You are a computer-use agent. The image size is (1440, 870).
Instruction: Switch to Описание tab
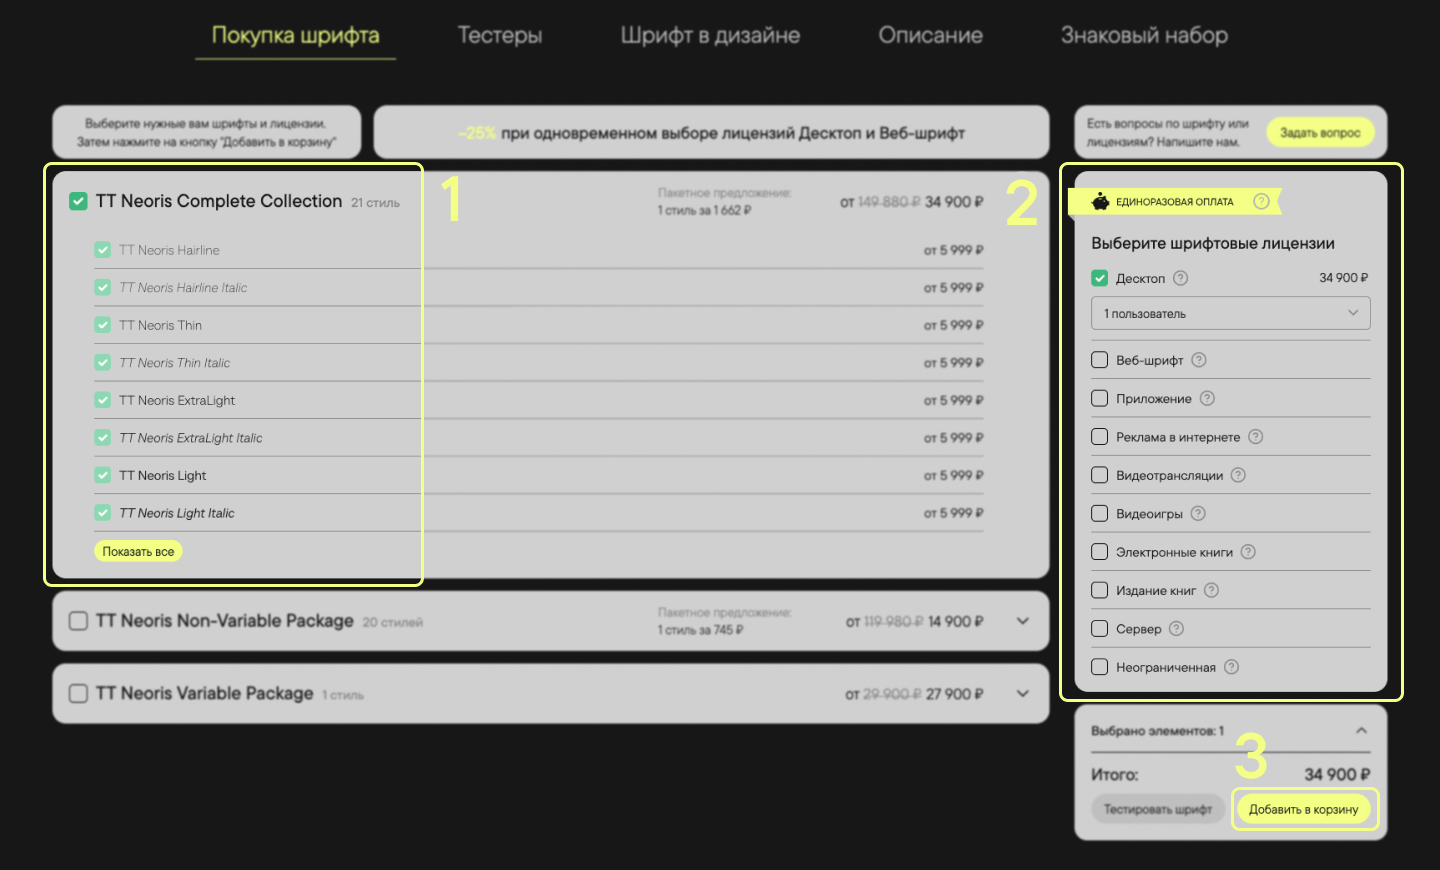click(x=931, y=35)
